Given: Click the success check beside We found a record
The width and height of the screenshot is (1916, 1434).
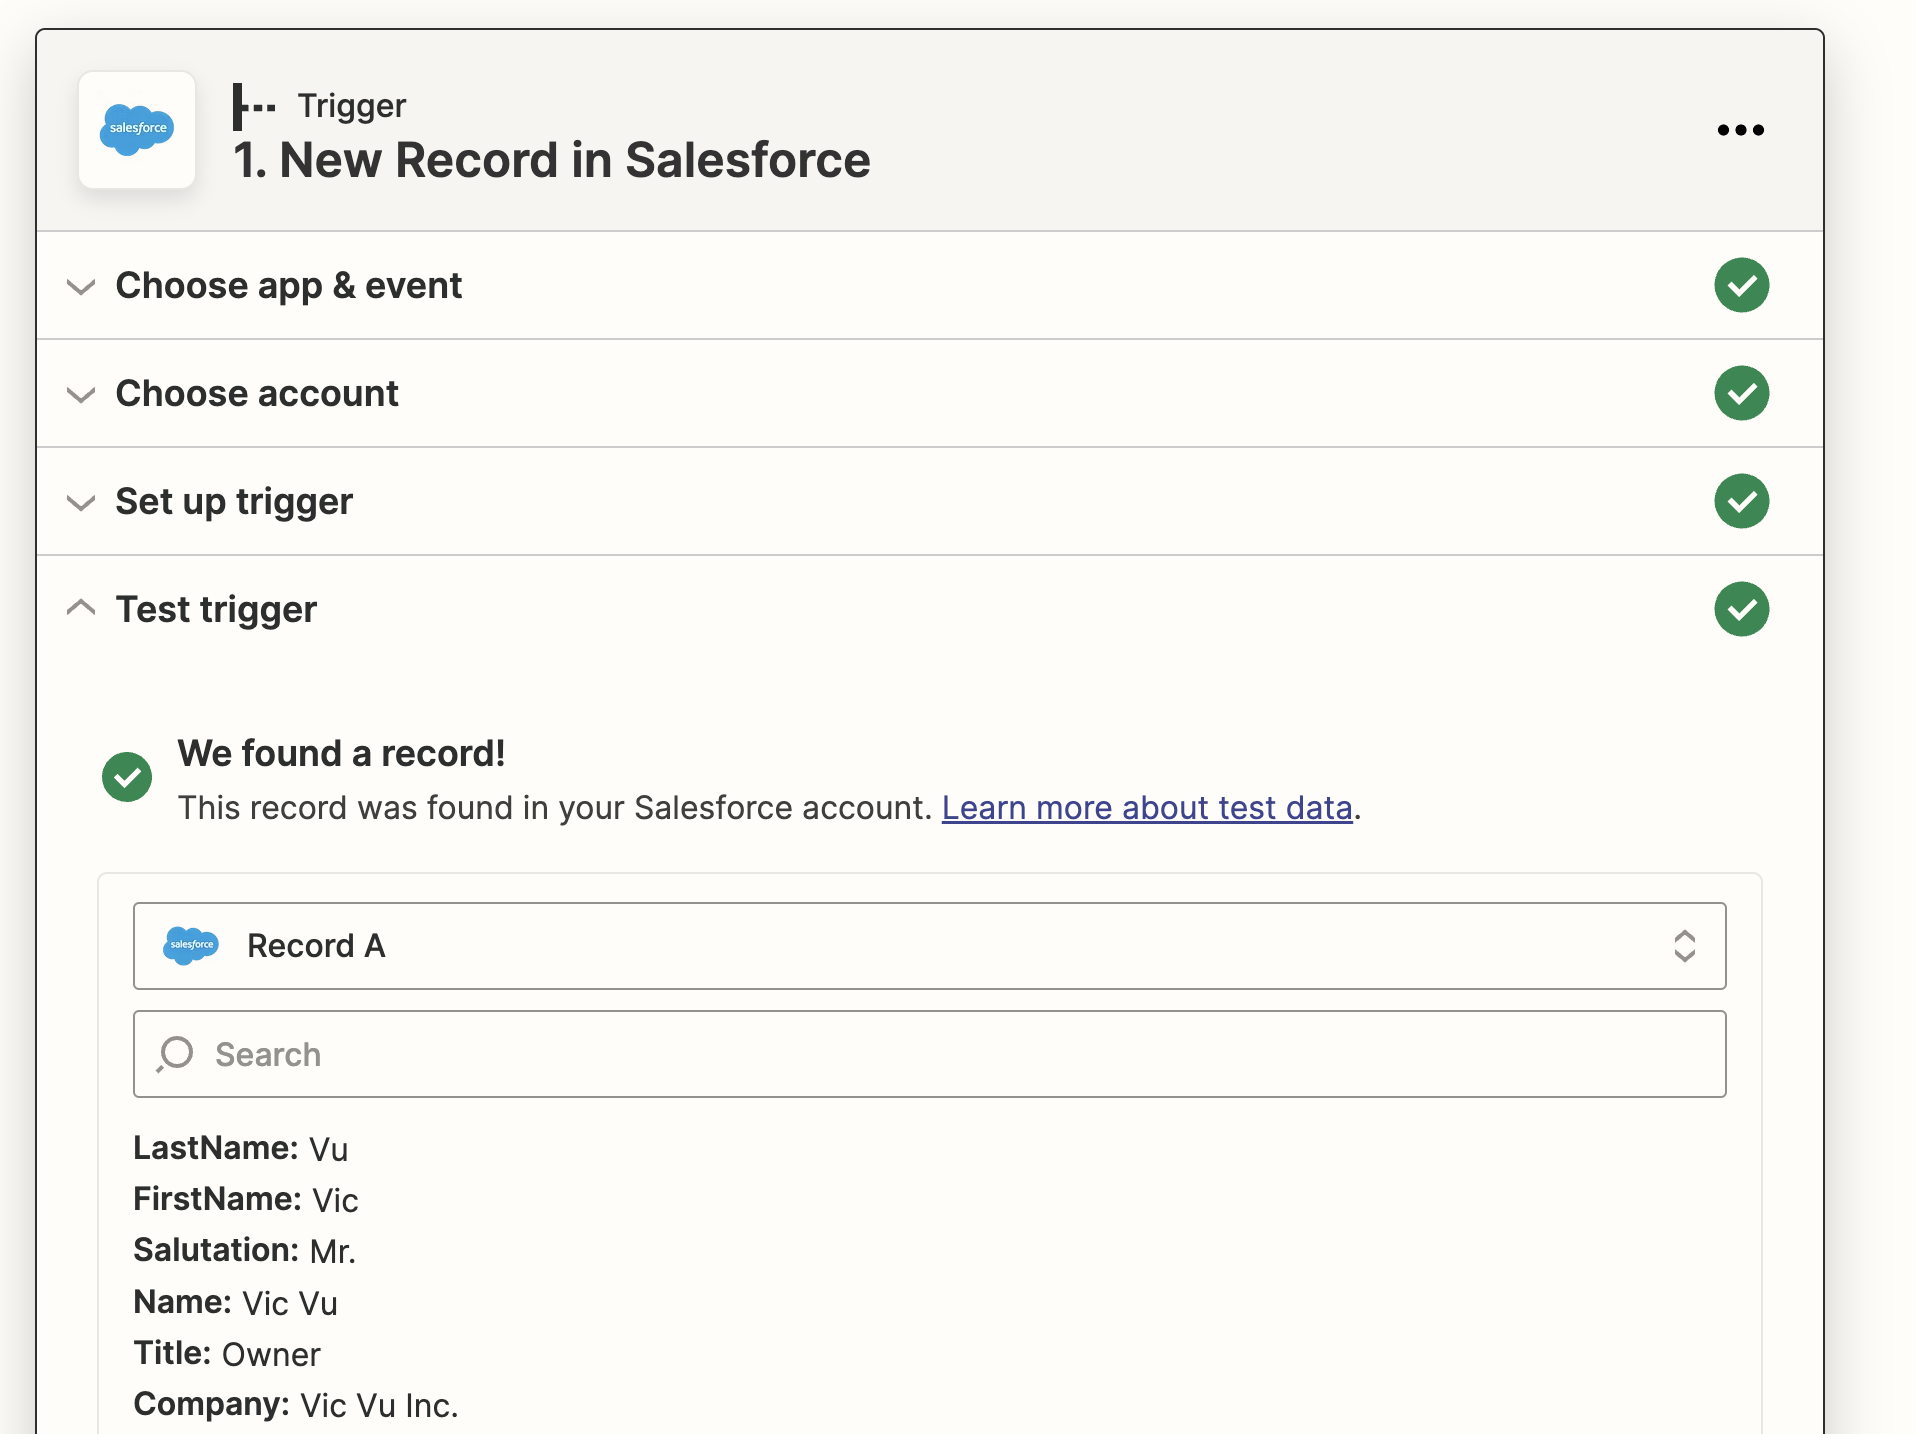Looking at the screenshot, I should click(x=127, y=777).
